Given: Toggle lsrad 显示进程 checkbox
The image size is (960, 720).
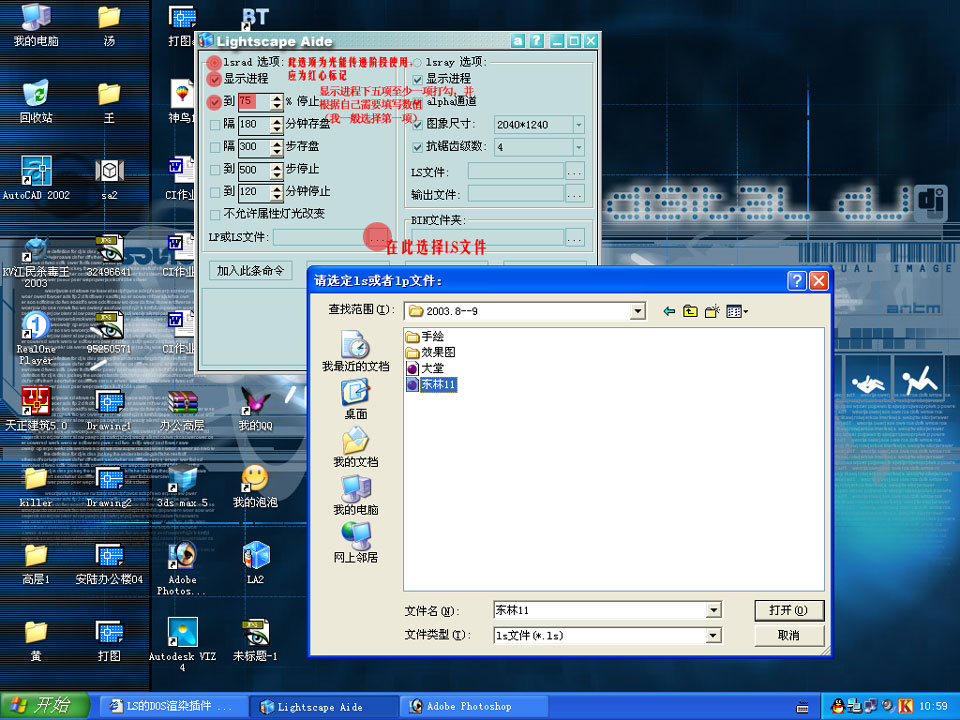Looking at the screenshot, I should pyautogui.click(x=214, y=79).
